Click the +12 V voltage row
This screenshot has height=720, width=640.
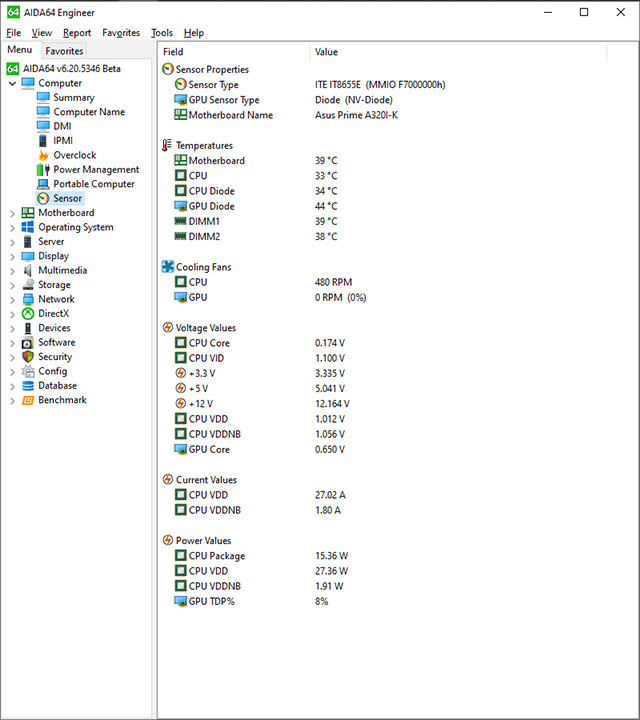pos(383,404)
